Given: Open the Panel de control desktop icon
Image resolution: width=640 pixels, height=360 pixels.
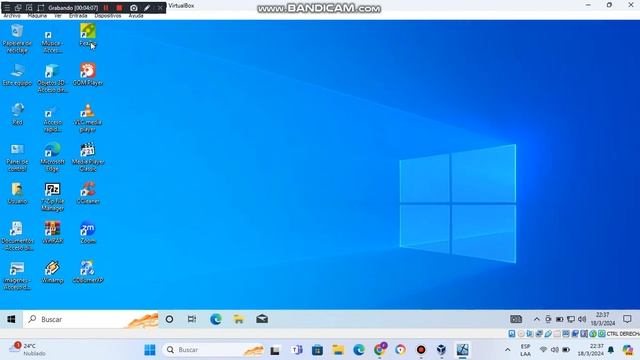Looking at the screenshot, I should click(17, 157).
